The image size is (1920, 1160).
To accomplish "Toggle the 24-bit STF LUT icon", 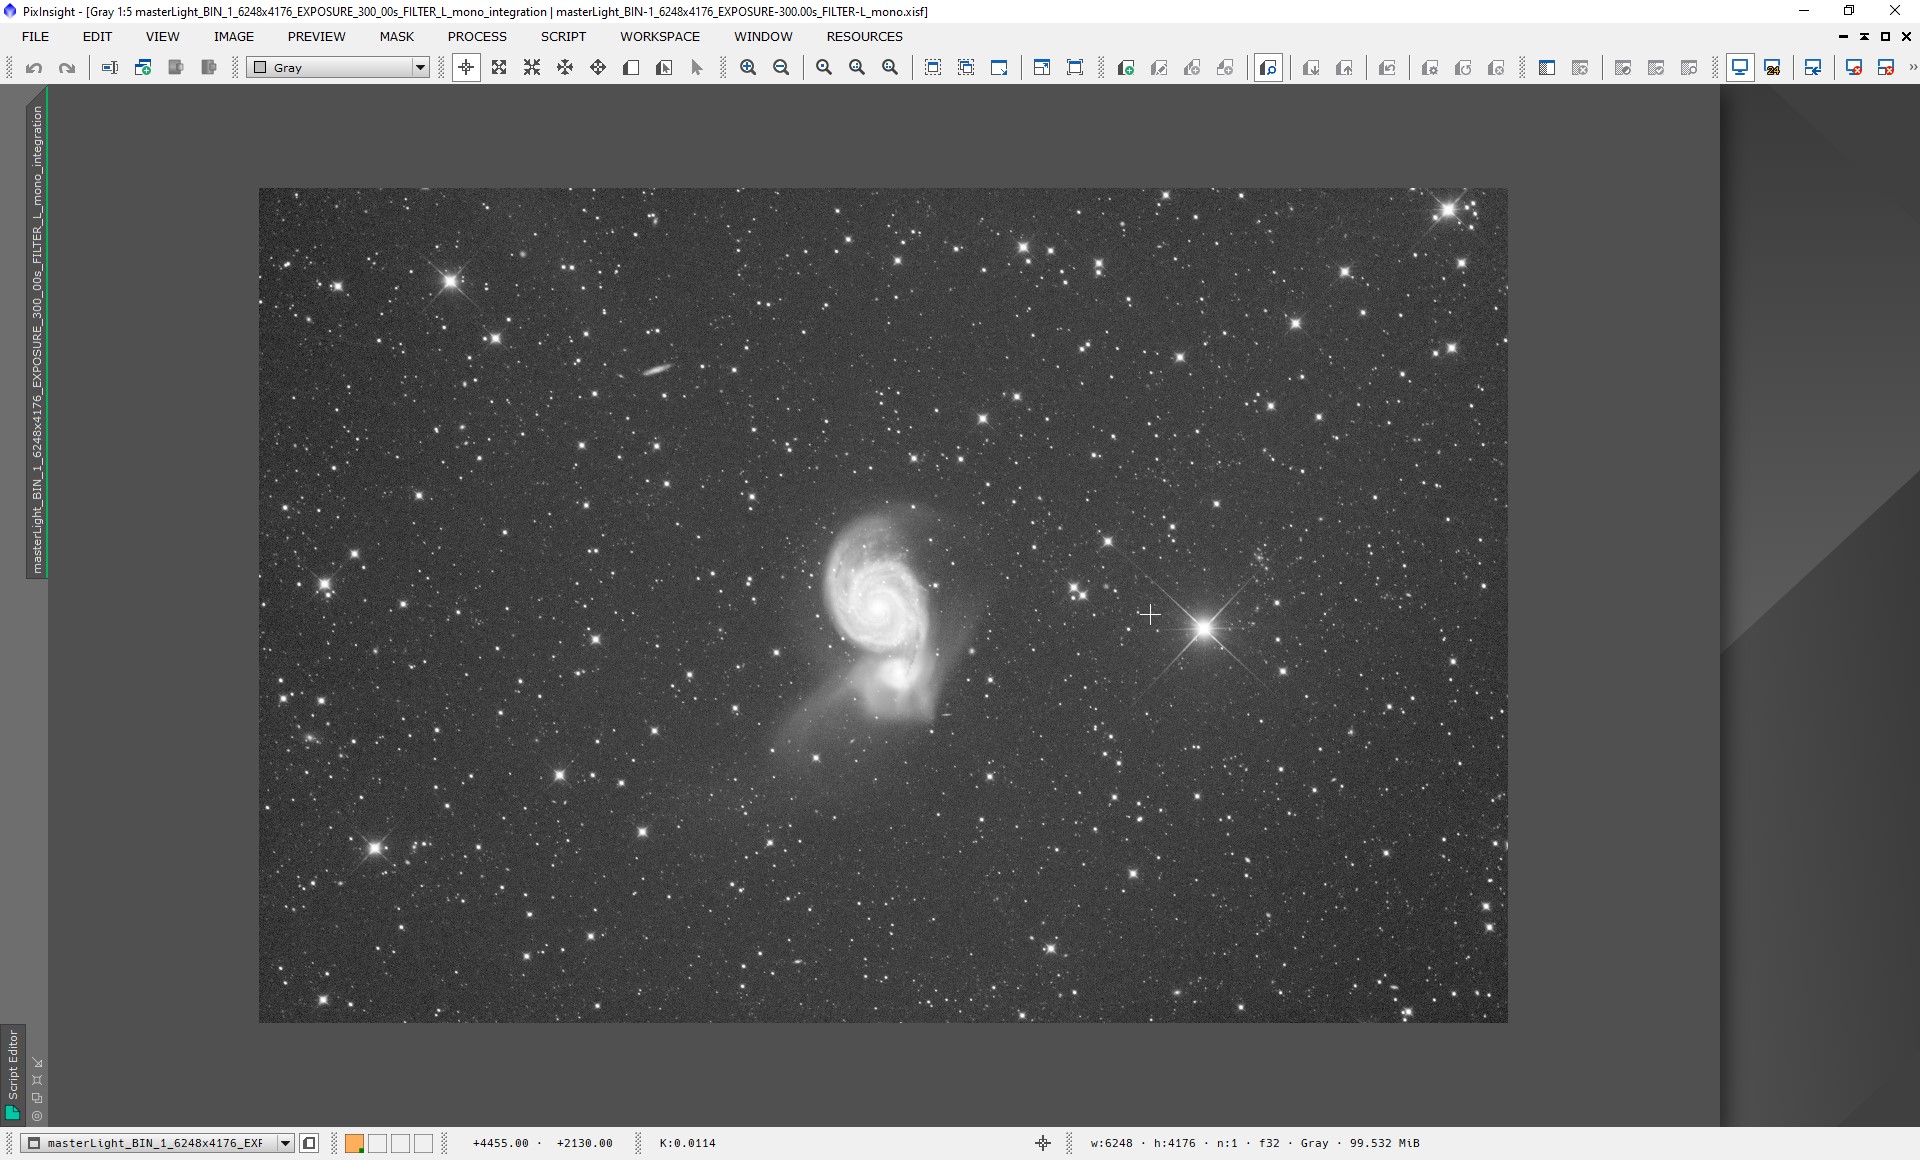I will (1773, 68).
